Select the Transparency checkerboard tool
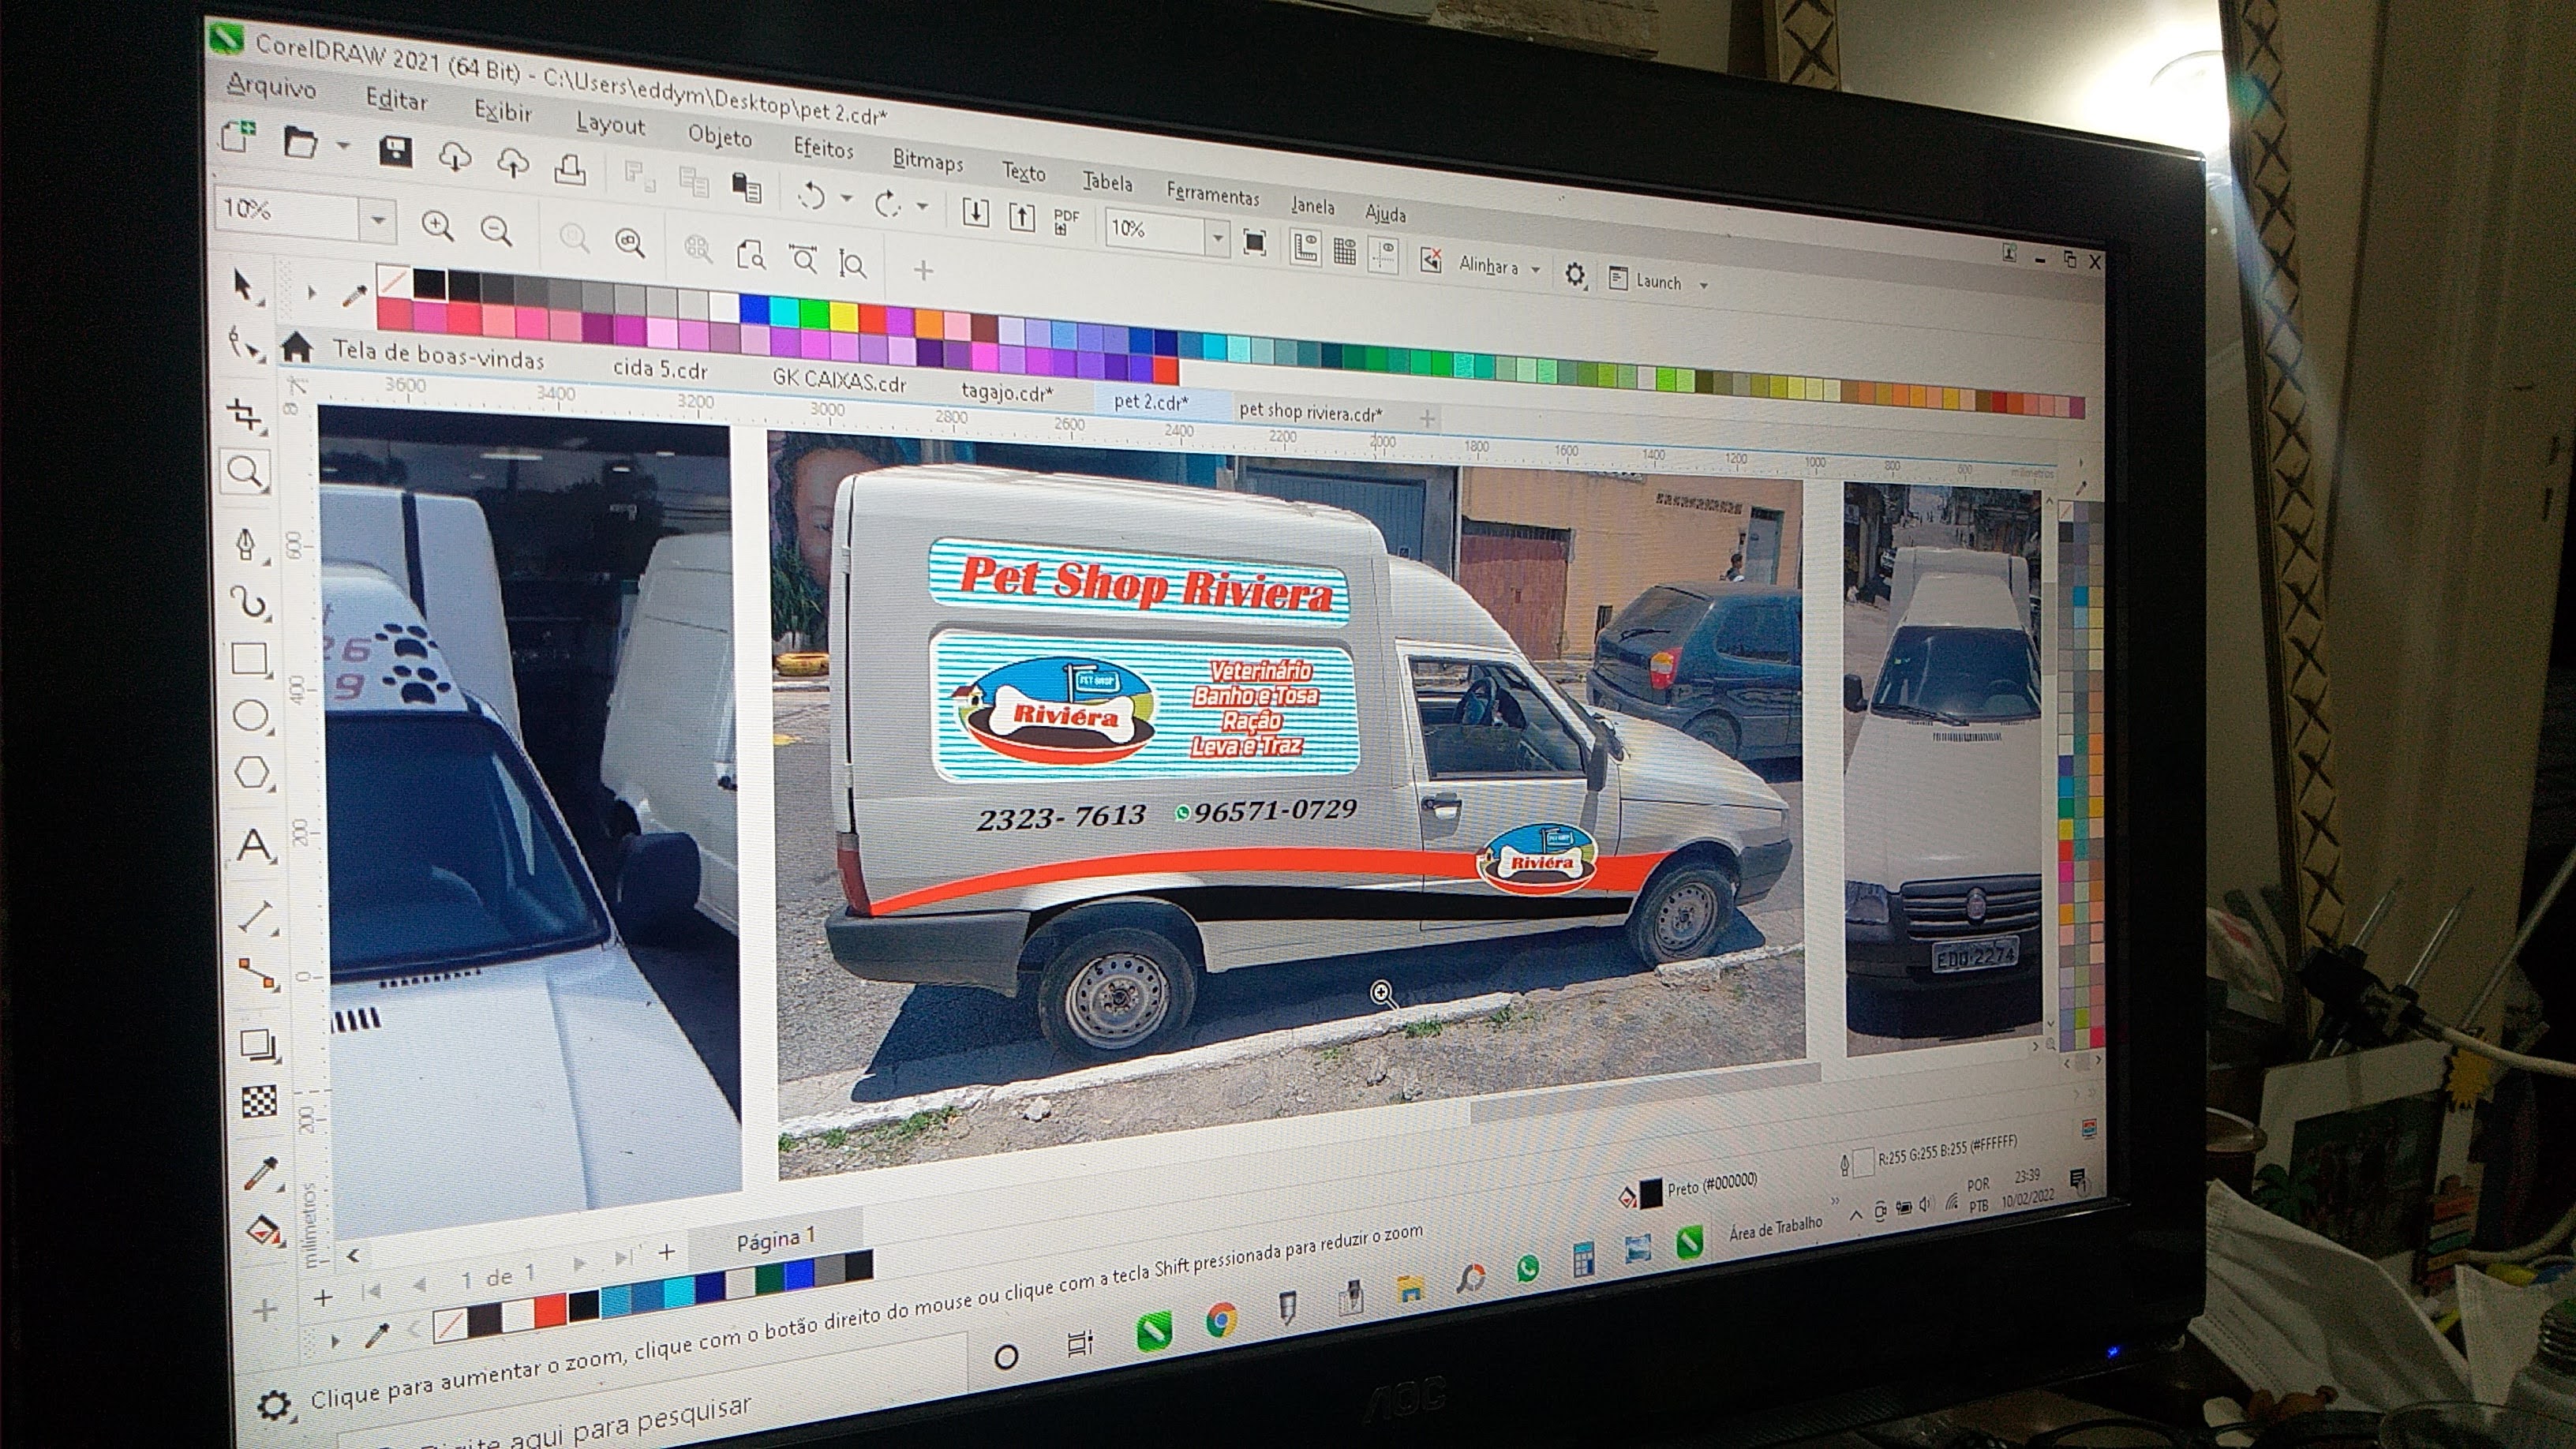2576x1449 pixels. pyautogui.click(x=259, y=1101)
